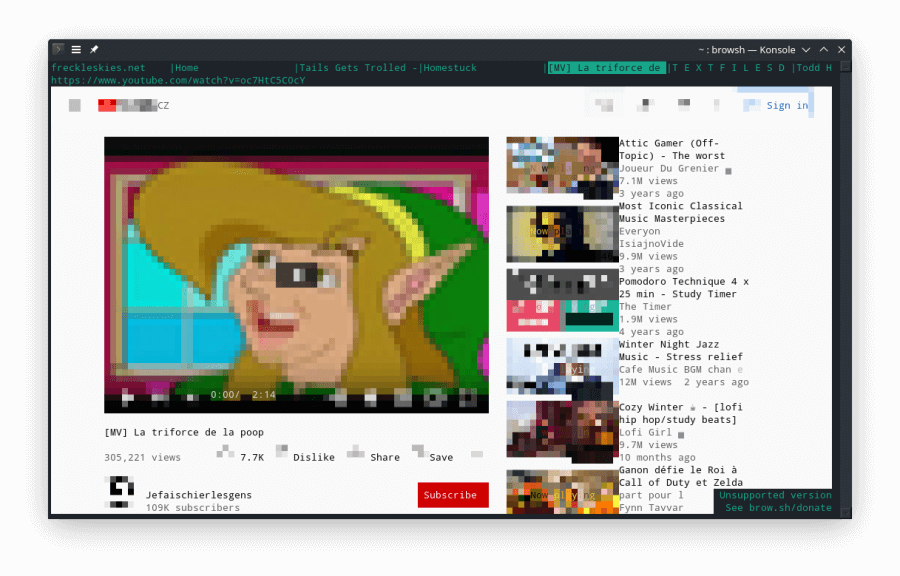Switch to the Todd H tab
Viewport: 900px width, 576px height.
(814, 68)
